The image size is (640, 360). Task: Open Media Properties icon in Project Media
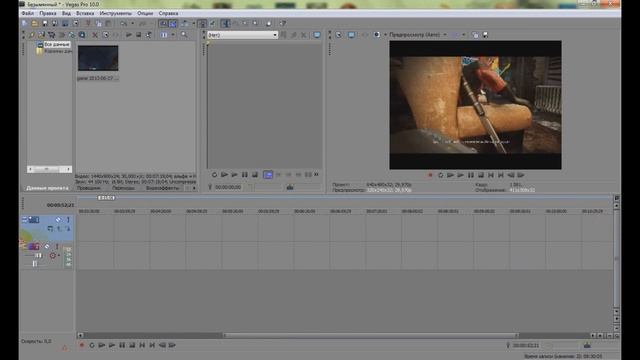[x=106, y=35]
